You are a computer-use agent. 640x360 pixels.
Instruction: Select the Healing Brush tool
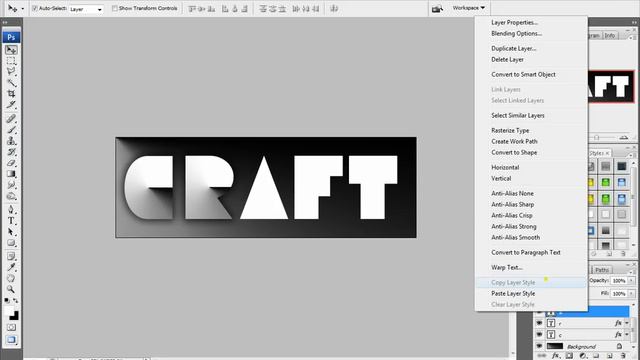pos(11,119)
